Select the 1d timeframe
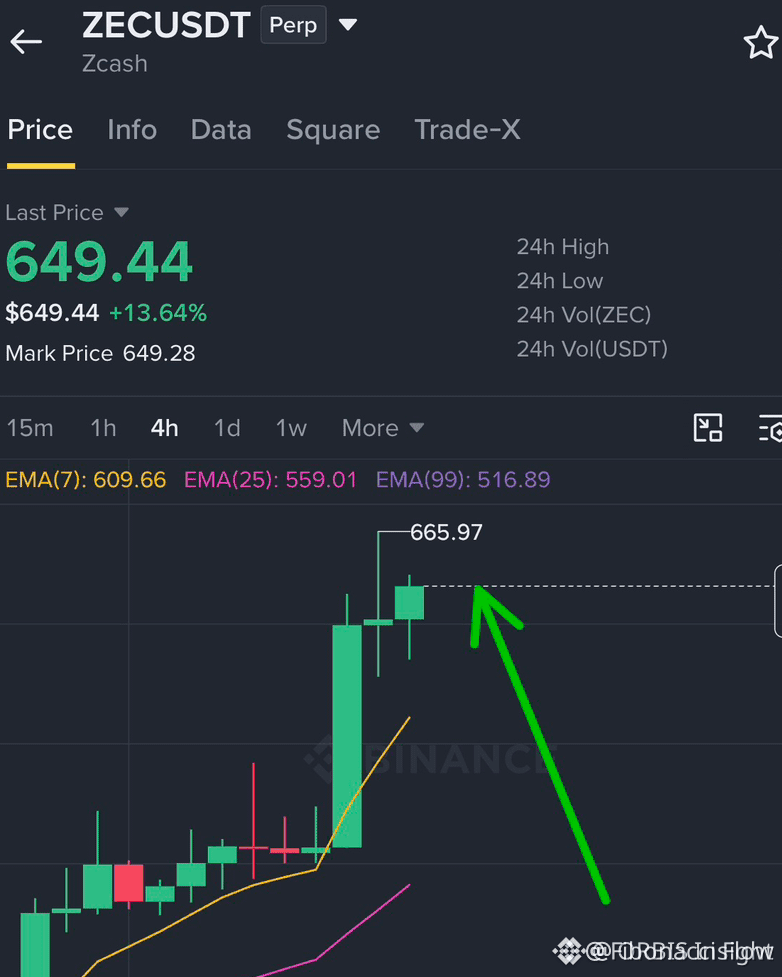 click(x=227, y=428)
